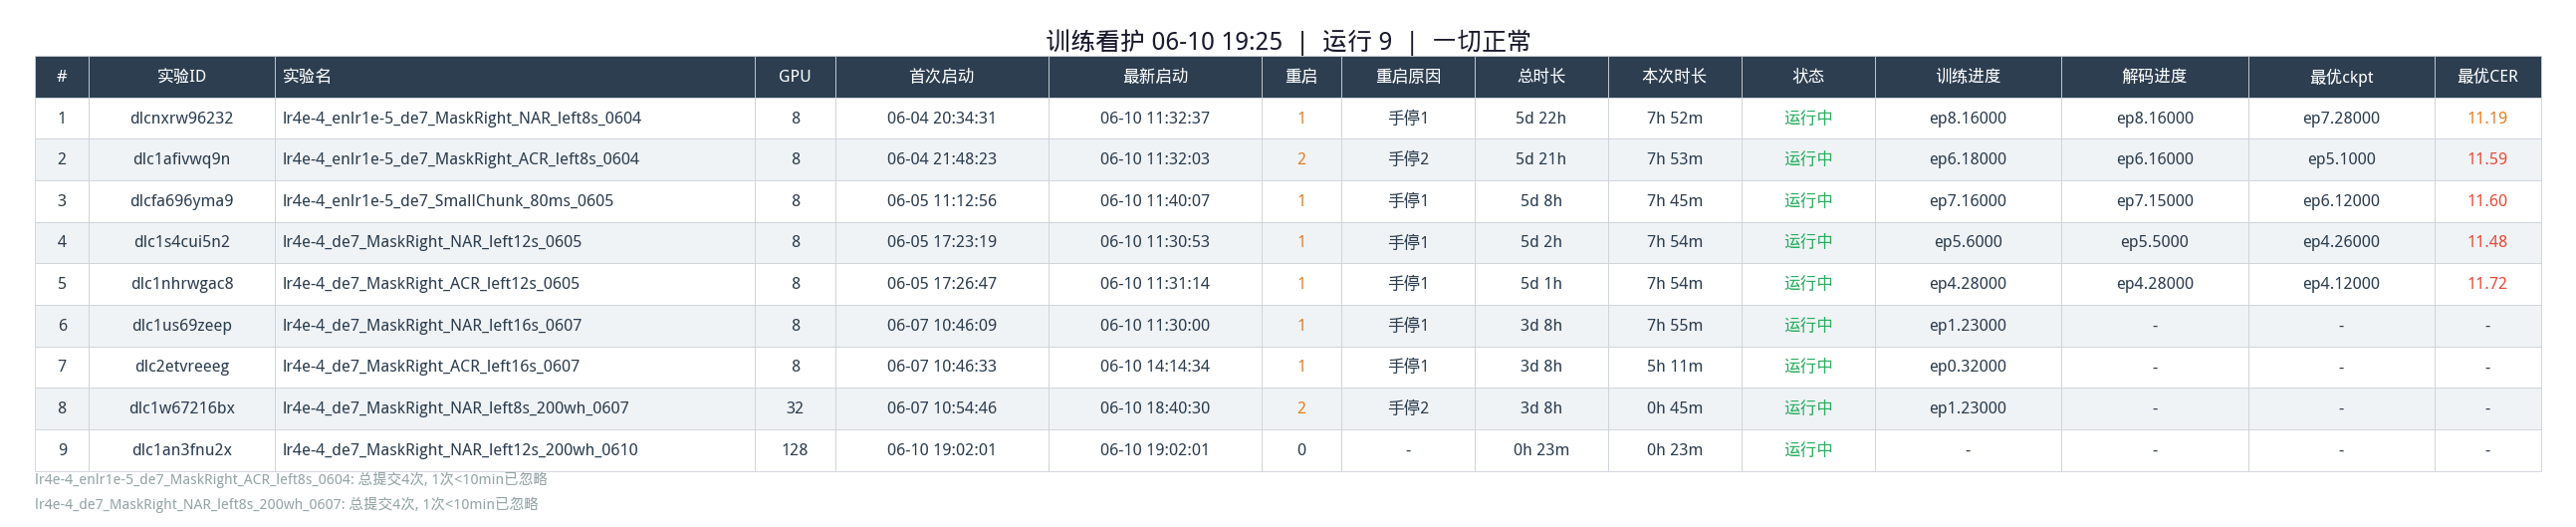The height and width of the screenshot is (527, 2576).
Task: Select experiment ID dlcnxrw96232
Action: [181, 118]
